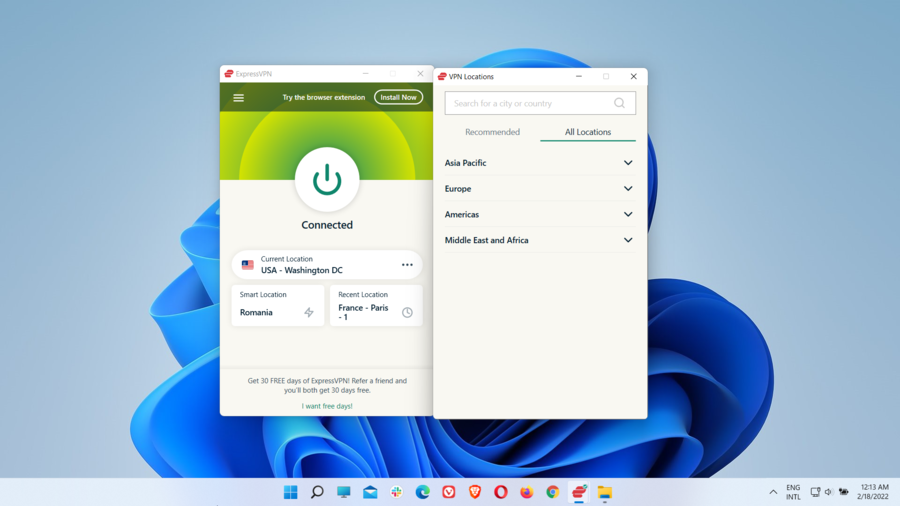Launch Microsoft Edge from the taskbar
Screen dimensions: 900x506
point(422,492)
